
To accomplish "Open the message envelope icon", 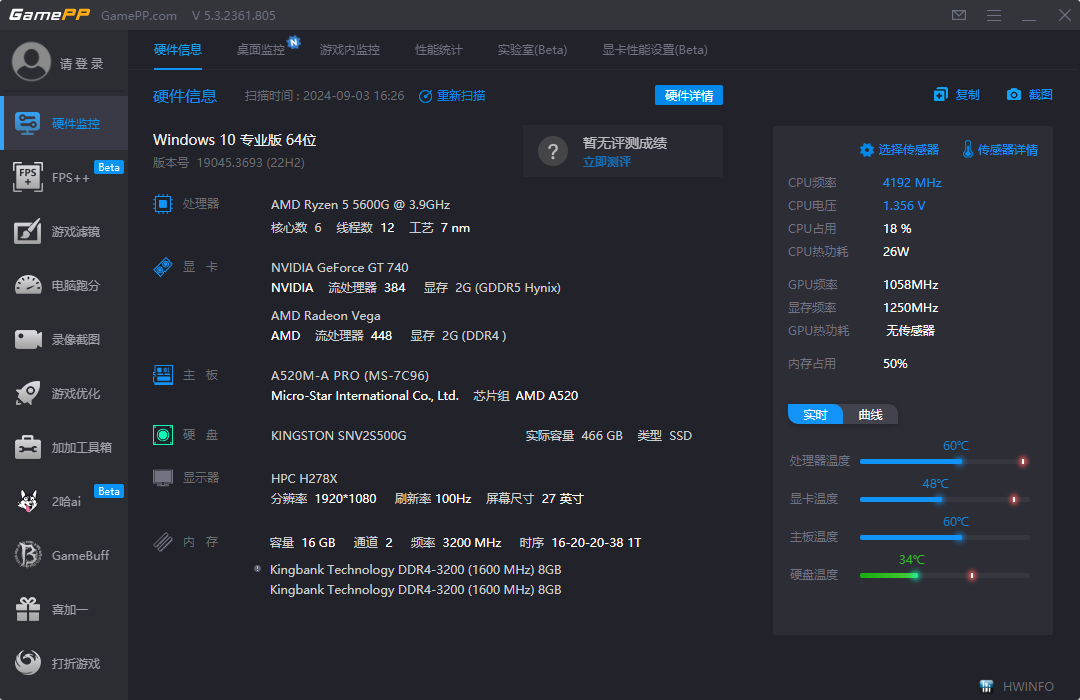I will (958, 15).
